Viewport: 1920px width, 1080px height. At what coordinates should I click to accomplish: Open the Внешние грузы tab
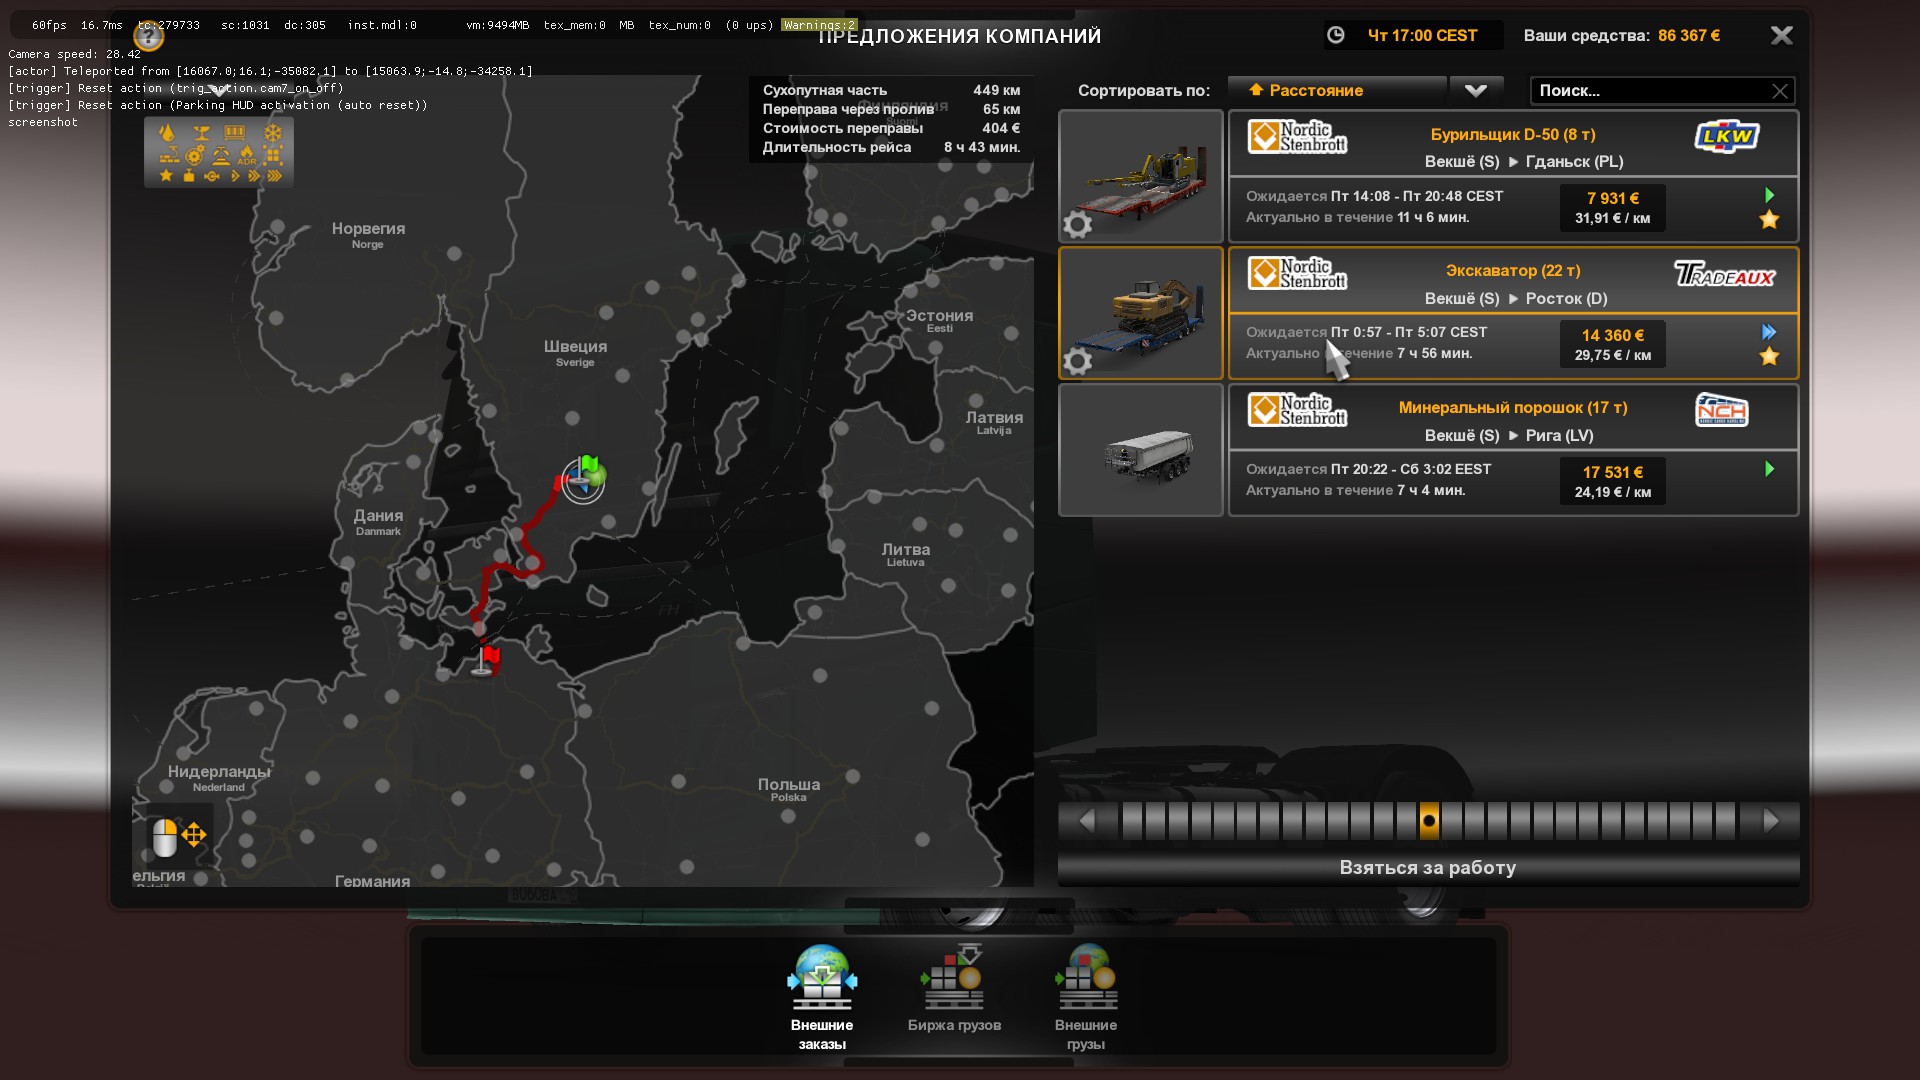1086,998
